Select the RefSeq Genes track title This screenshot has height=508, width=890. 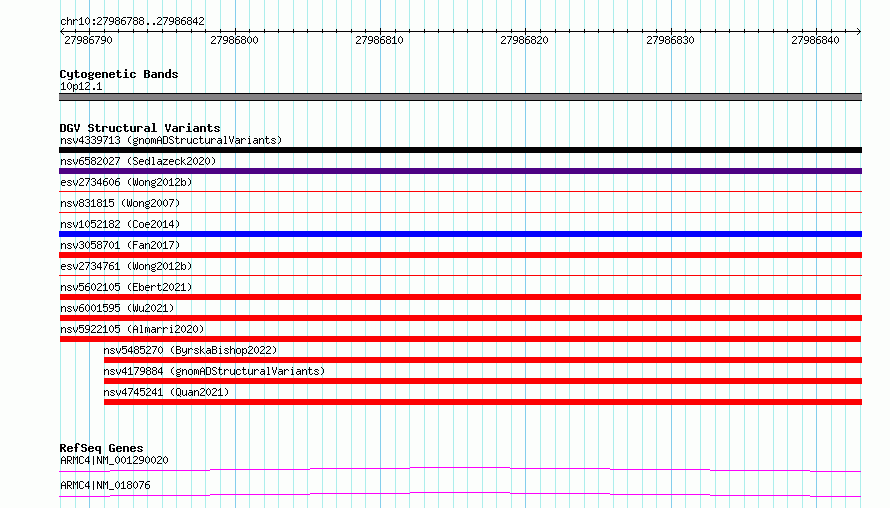[x=101, y=448]
